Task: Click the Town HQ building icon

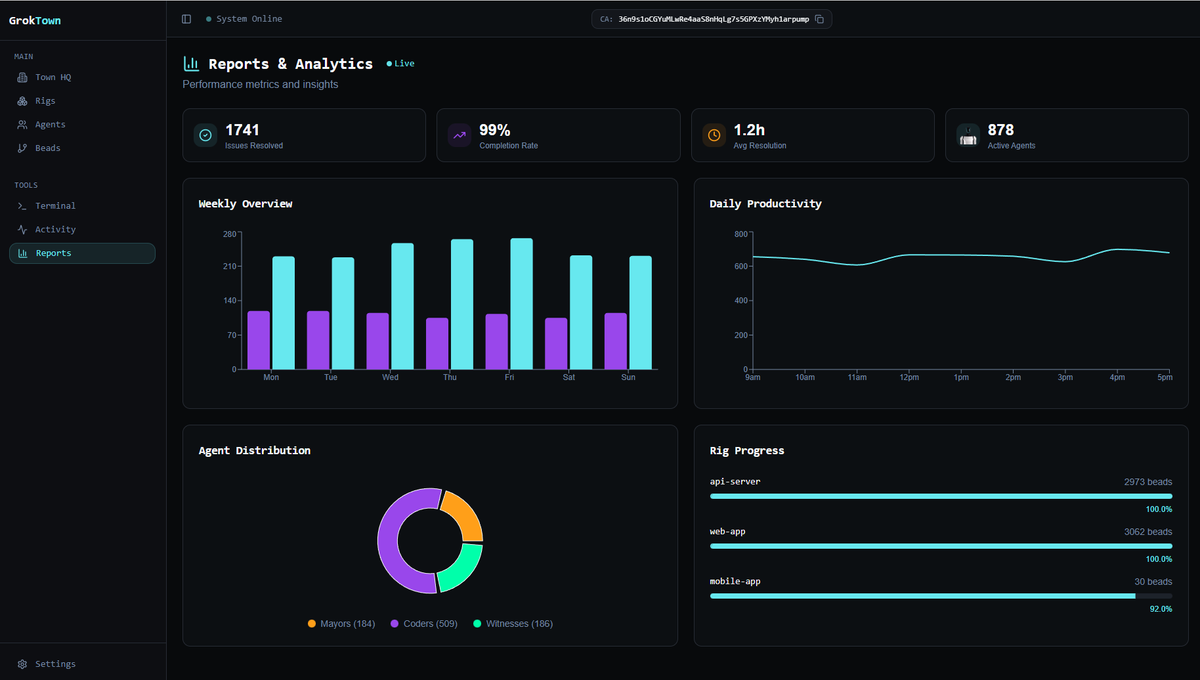Action: coord(23,77)
